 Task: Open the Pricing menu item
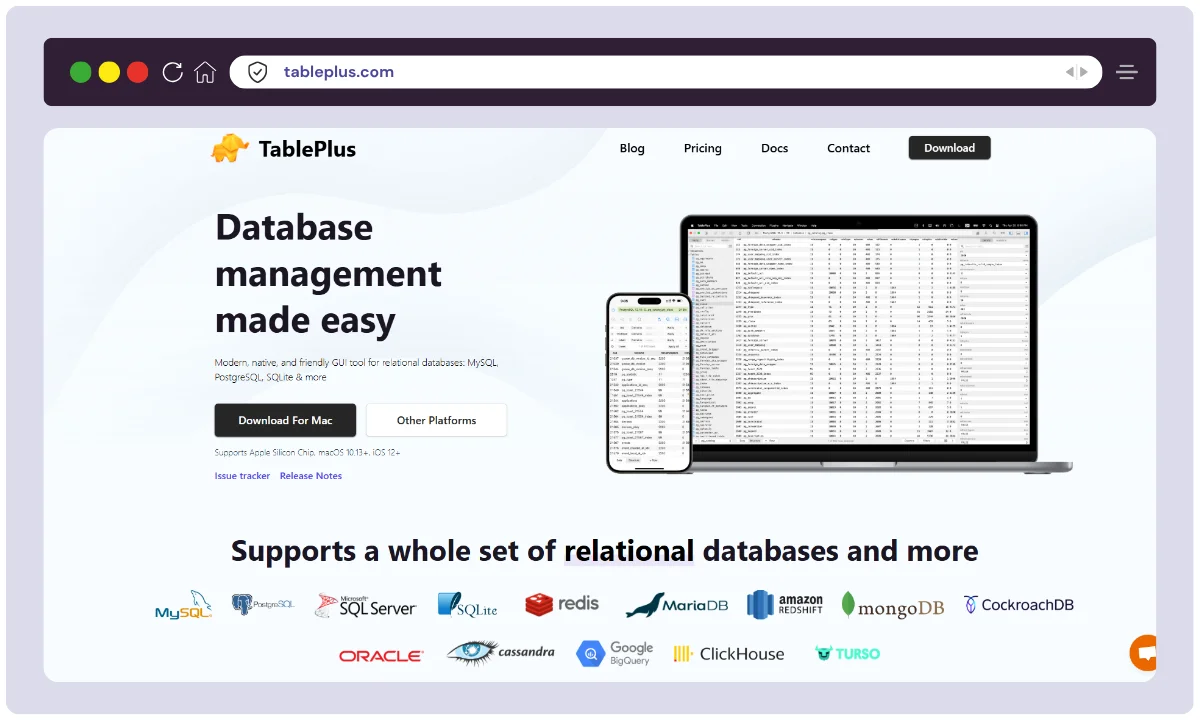703,148
